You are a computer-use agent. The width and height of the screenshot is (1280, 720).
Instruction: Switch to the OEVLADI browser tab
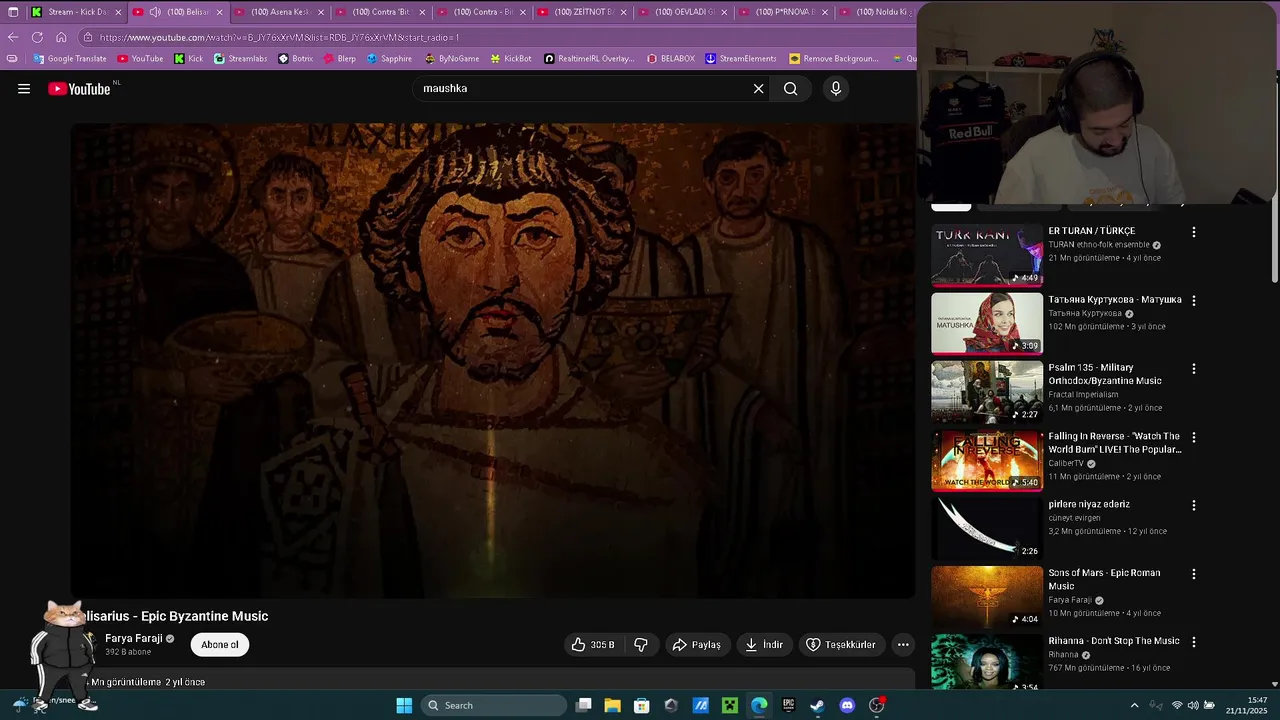[682, 12]
